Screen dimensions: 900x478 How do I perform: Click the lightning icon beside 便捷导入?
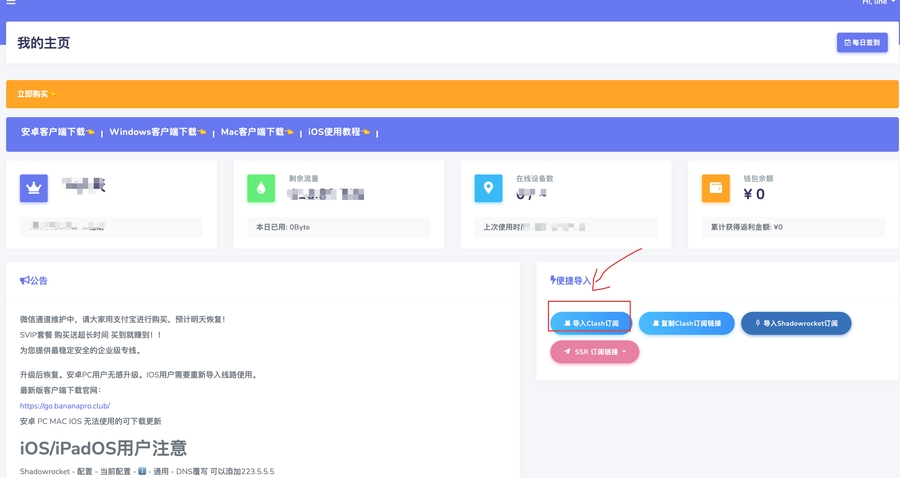click(553, 281)
